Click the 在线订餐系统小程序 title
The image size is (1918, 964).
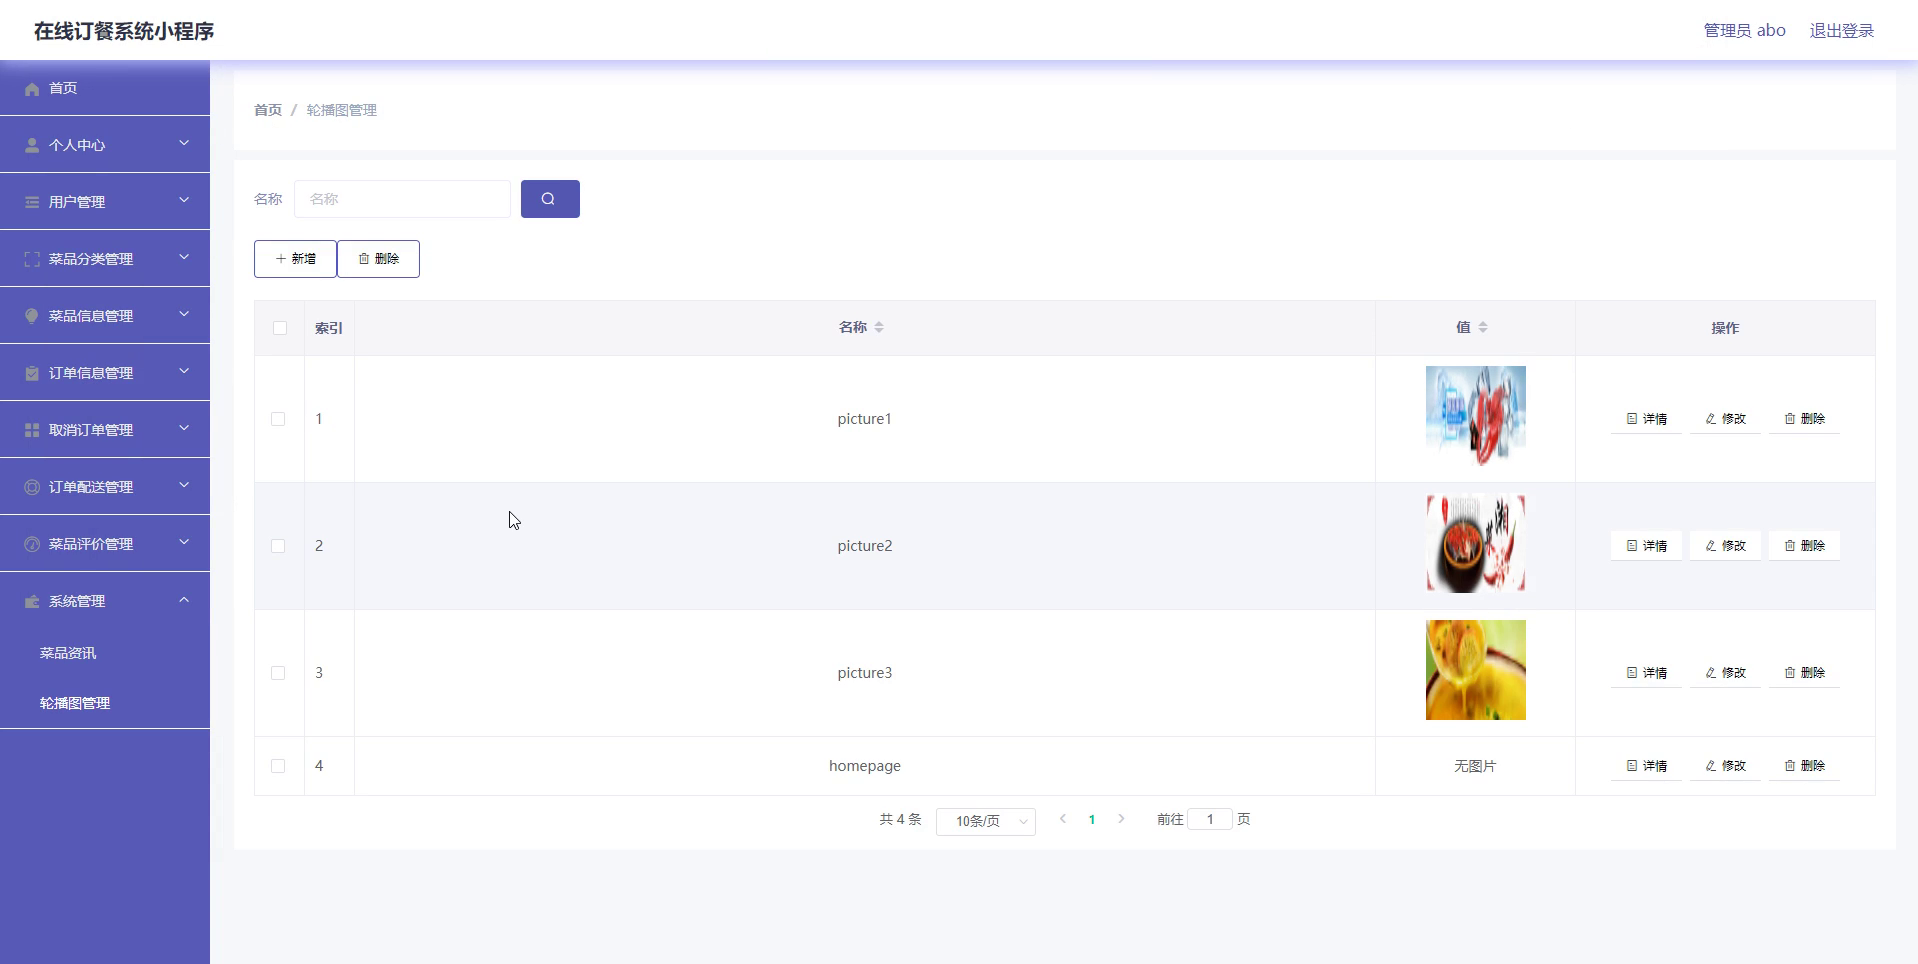point(124,31)
